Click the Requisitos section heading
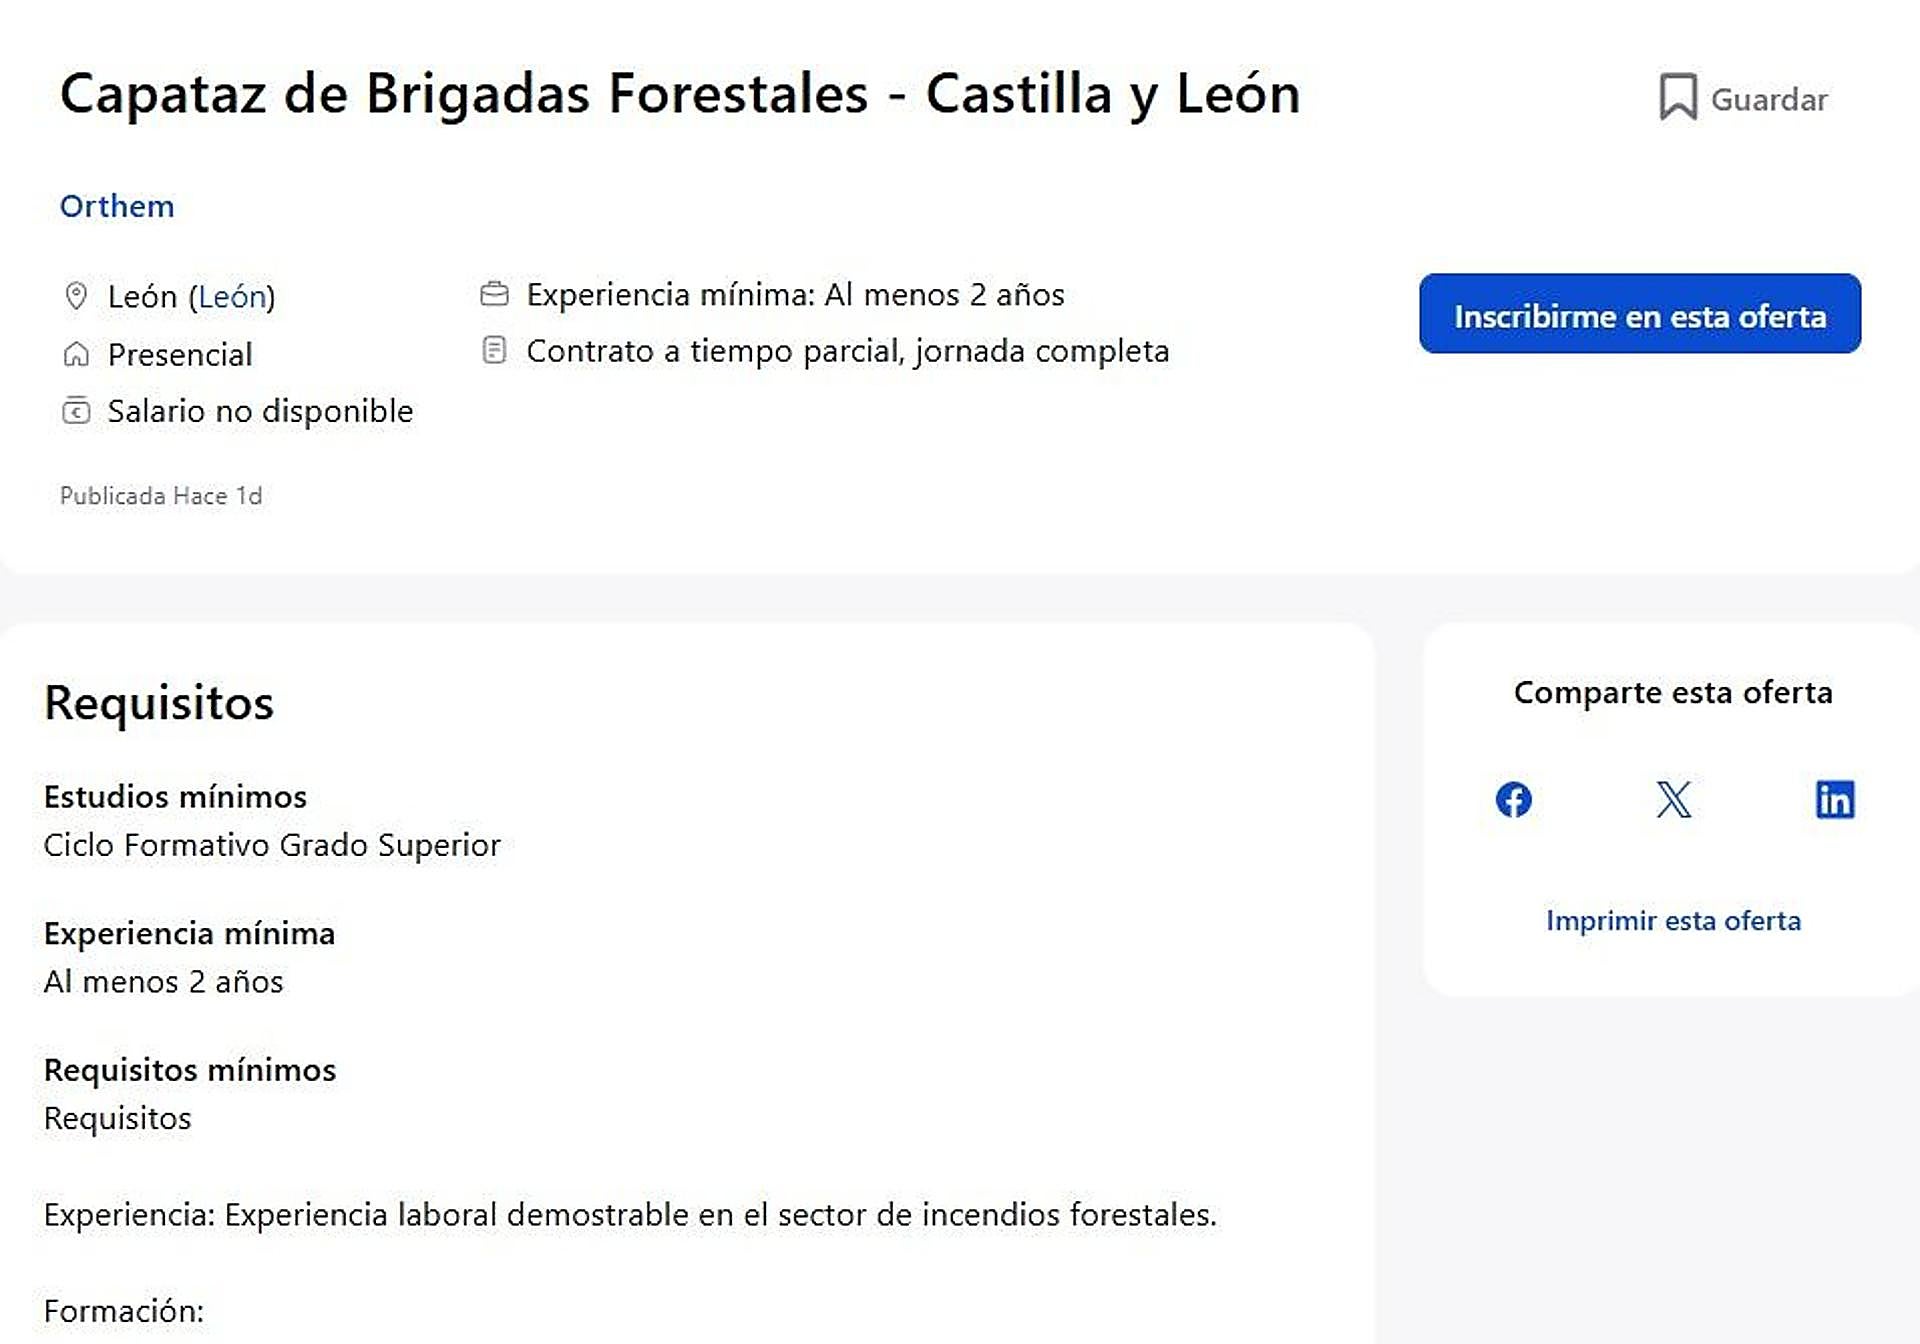The width and height of the screenshot is (1920, 1344). [159, 703]
